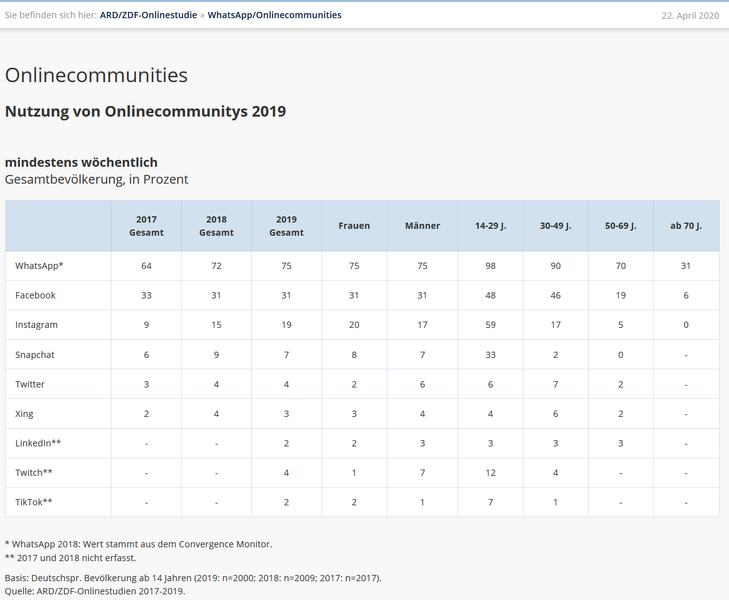Click the 2018 Gesamt column header
Image resolution: width=729 pixels, height=600 pixels.
tap(216, 226)
